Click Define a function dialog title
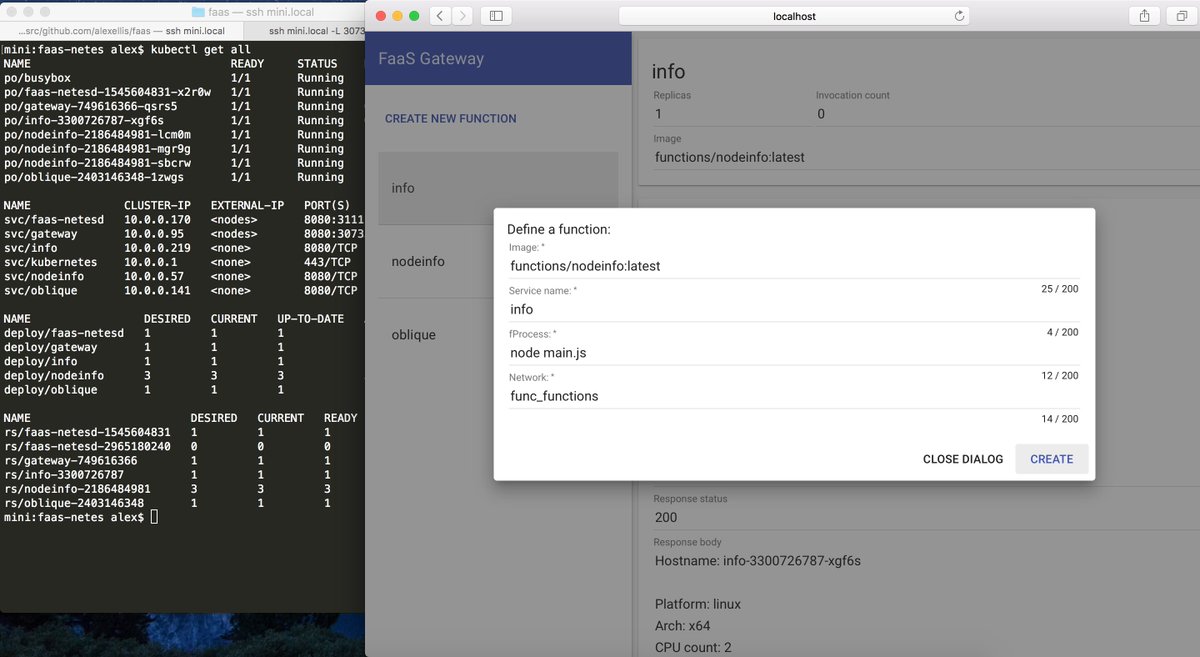Screen dimensions: 1200x657 coord(559,229)
